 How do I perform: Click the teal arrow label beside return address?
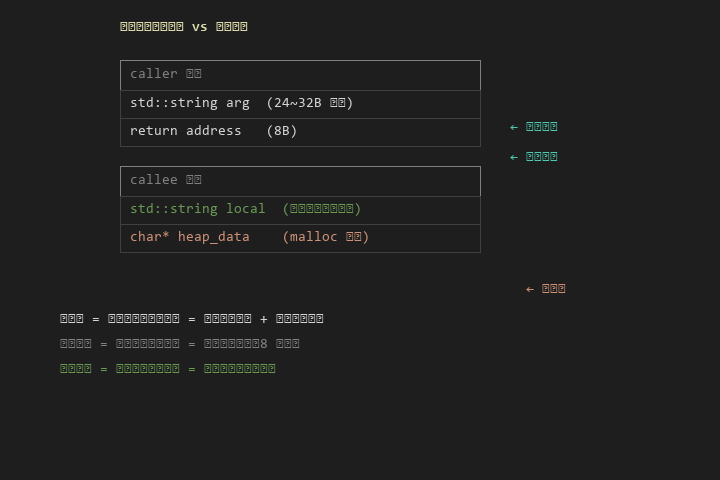pos(534,127)
